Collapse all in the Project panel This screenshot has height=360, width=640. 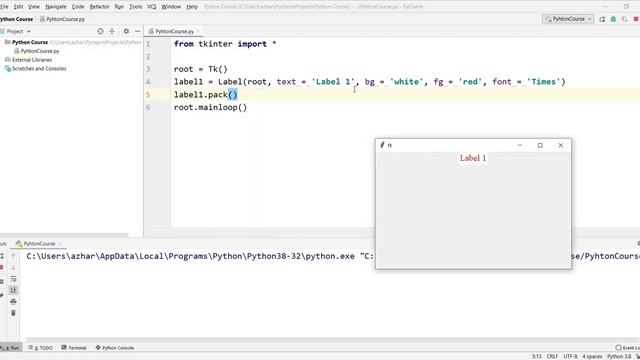point(112,31)
